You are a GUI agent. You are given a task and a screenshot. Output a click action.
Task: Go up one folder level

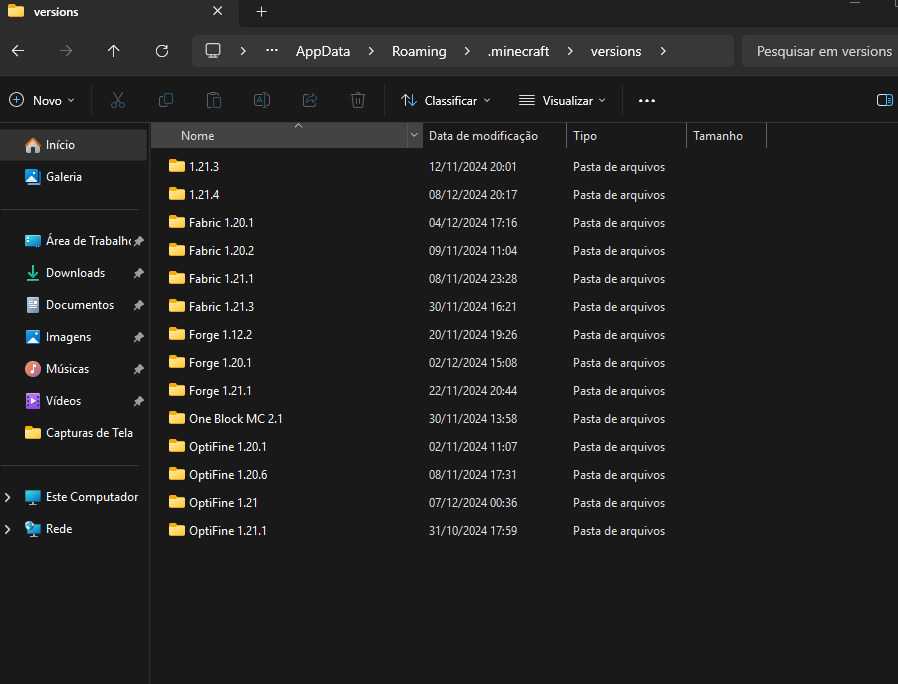pos(113,51)
